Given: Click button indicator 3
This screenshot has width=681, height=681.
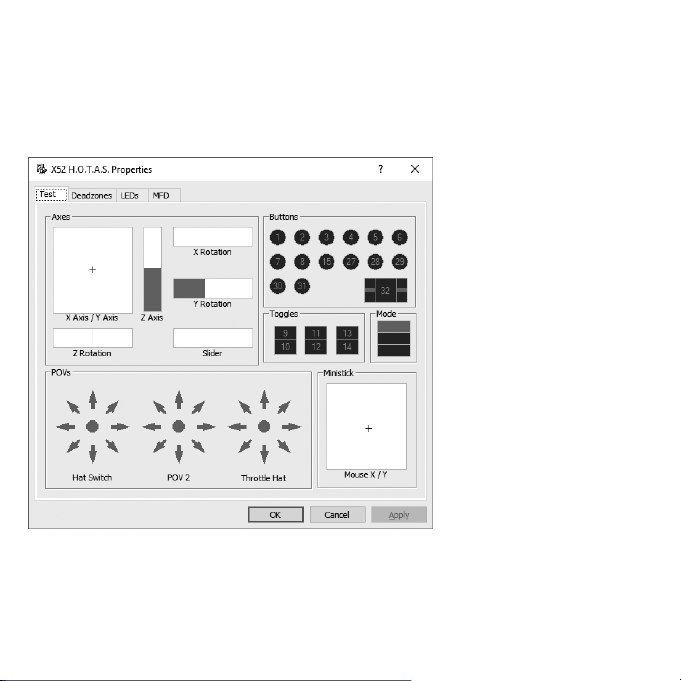Looking at the screenshot, I should [x=326, y=237].
